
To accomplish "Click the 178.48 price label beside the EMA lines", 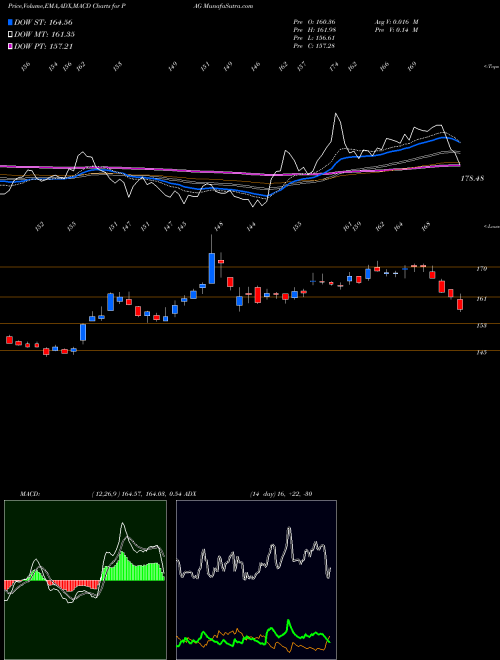I will pyautogui.click(x=472, y=178).
